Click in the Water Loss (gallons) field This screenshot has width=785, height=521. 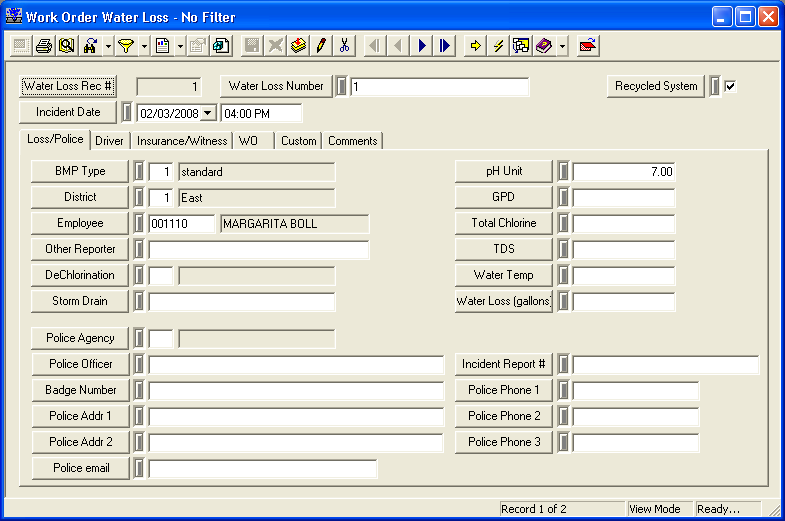(624, 302)
